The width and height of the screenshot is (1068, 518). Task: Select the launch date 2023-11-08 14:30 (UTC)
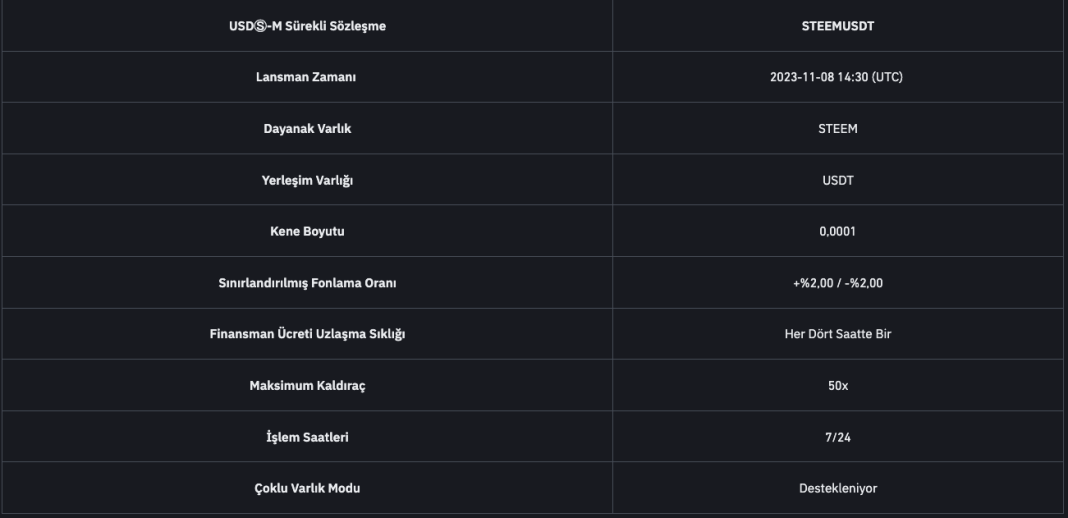click(840, 77)
